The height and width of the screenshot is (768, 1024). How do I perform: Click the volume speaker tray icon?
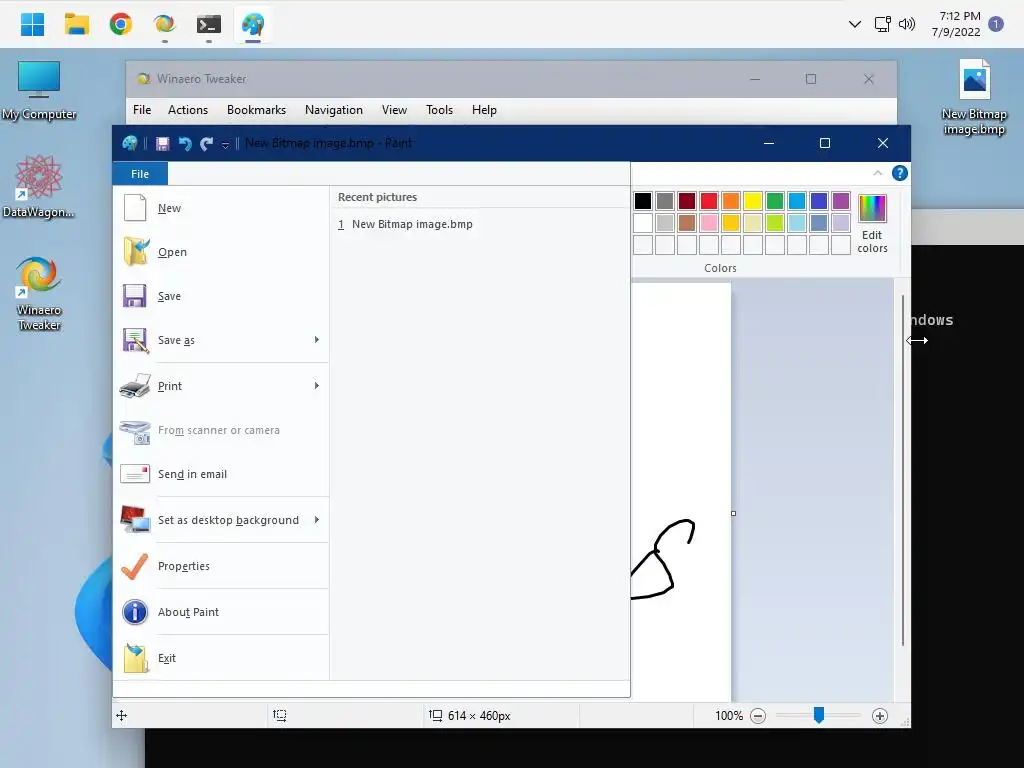point(906,24)
